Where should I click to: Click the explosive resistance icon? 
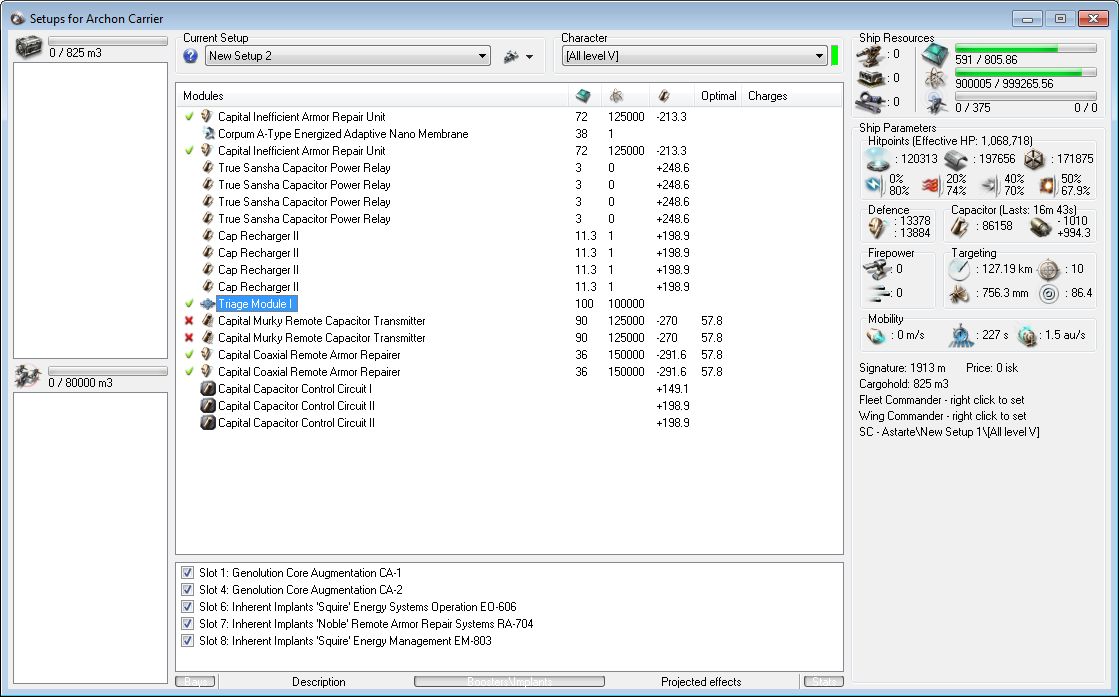[1047, 185]
